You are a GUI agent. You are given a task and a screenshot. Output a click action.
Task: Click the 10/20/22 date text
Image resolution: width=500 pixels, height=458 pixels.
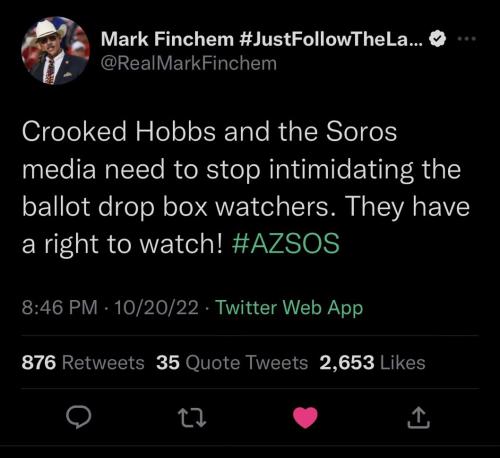coord(156,307)
